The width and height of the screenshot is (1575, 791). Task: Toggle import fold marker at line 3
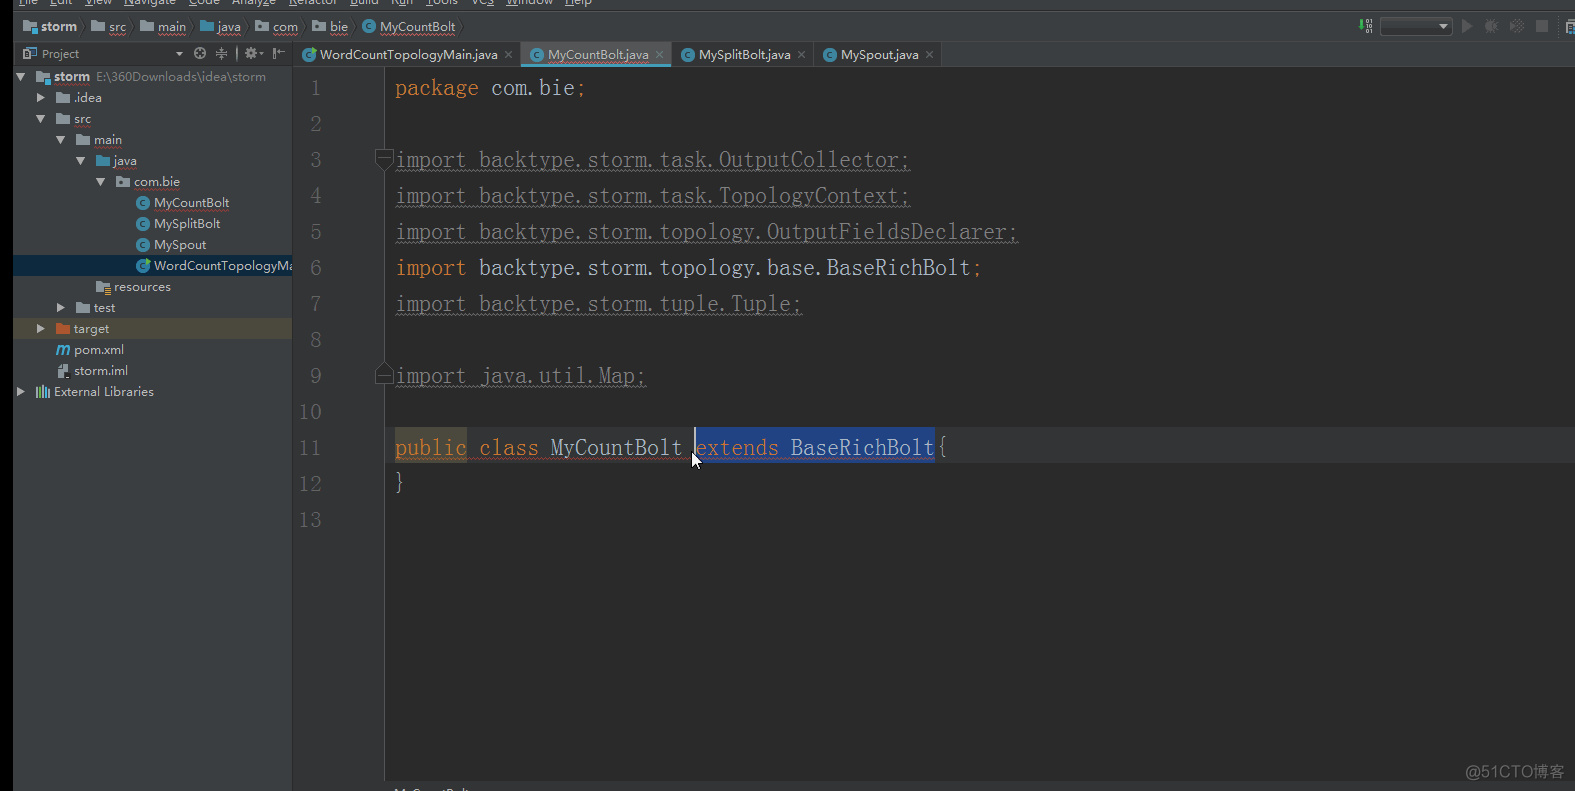pos(384,160)
